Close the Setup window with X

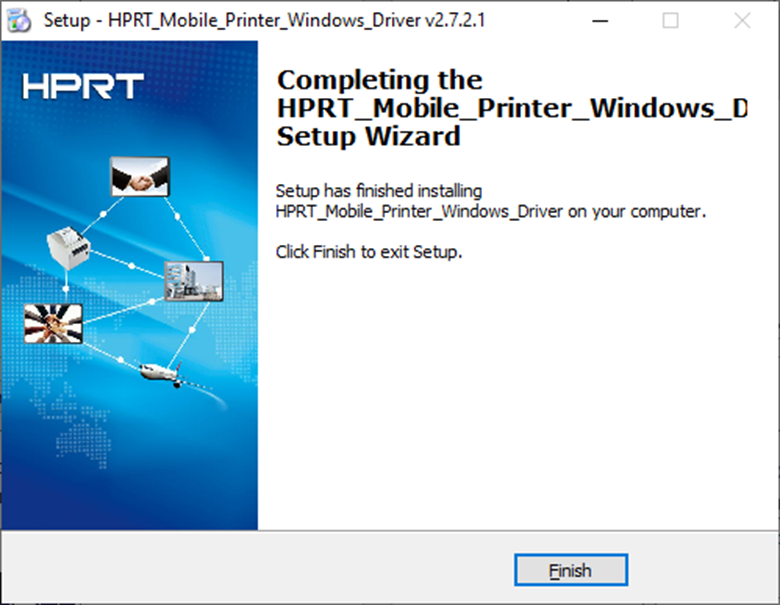tap(742, 20)
